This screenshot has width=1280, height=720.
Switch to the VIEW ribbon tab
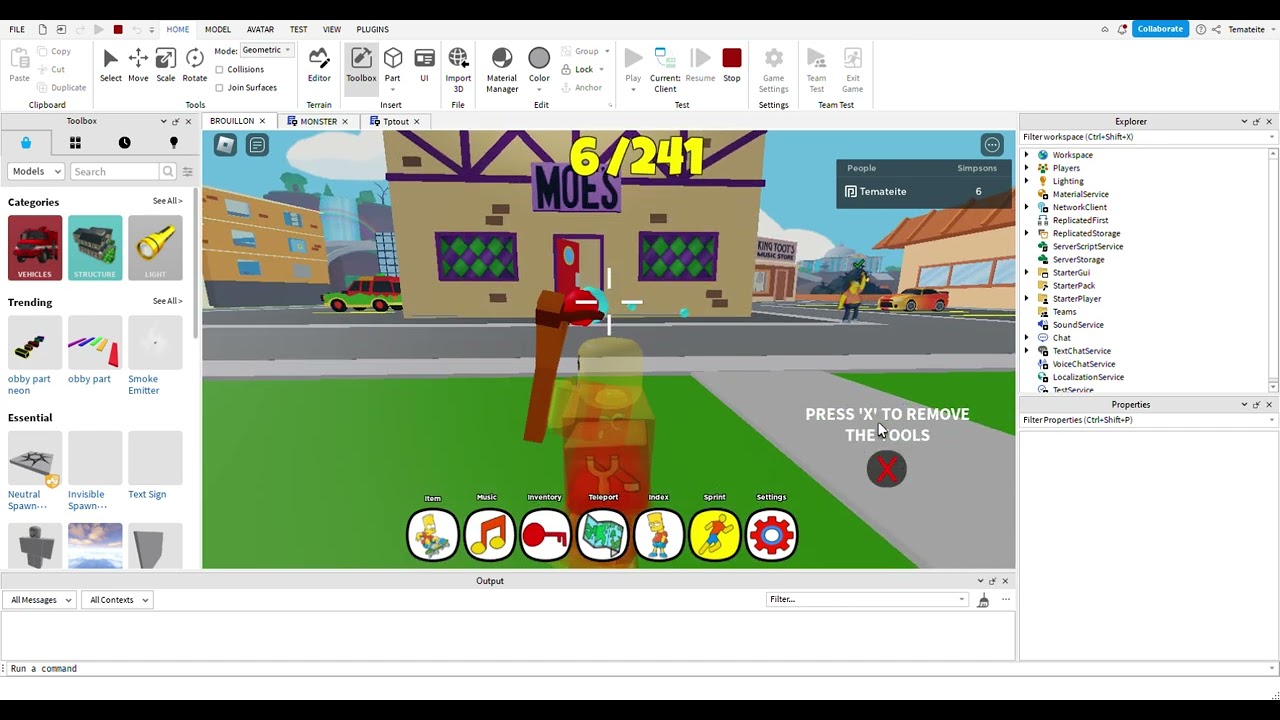coord(332,29)
